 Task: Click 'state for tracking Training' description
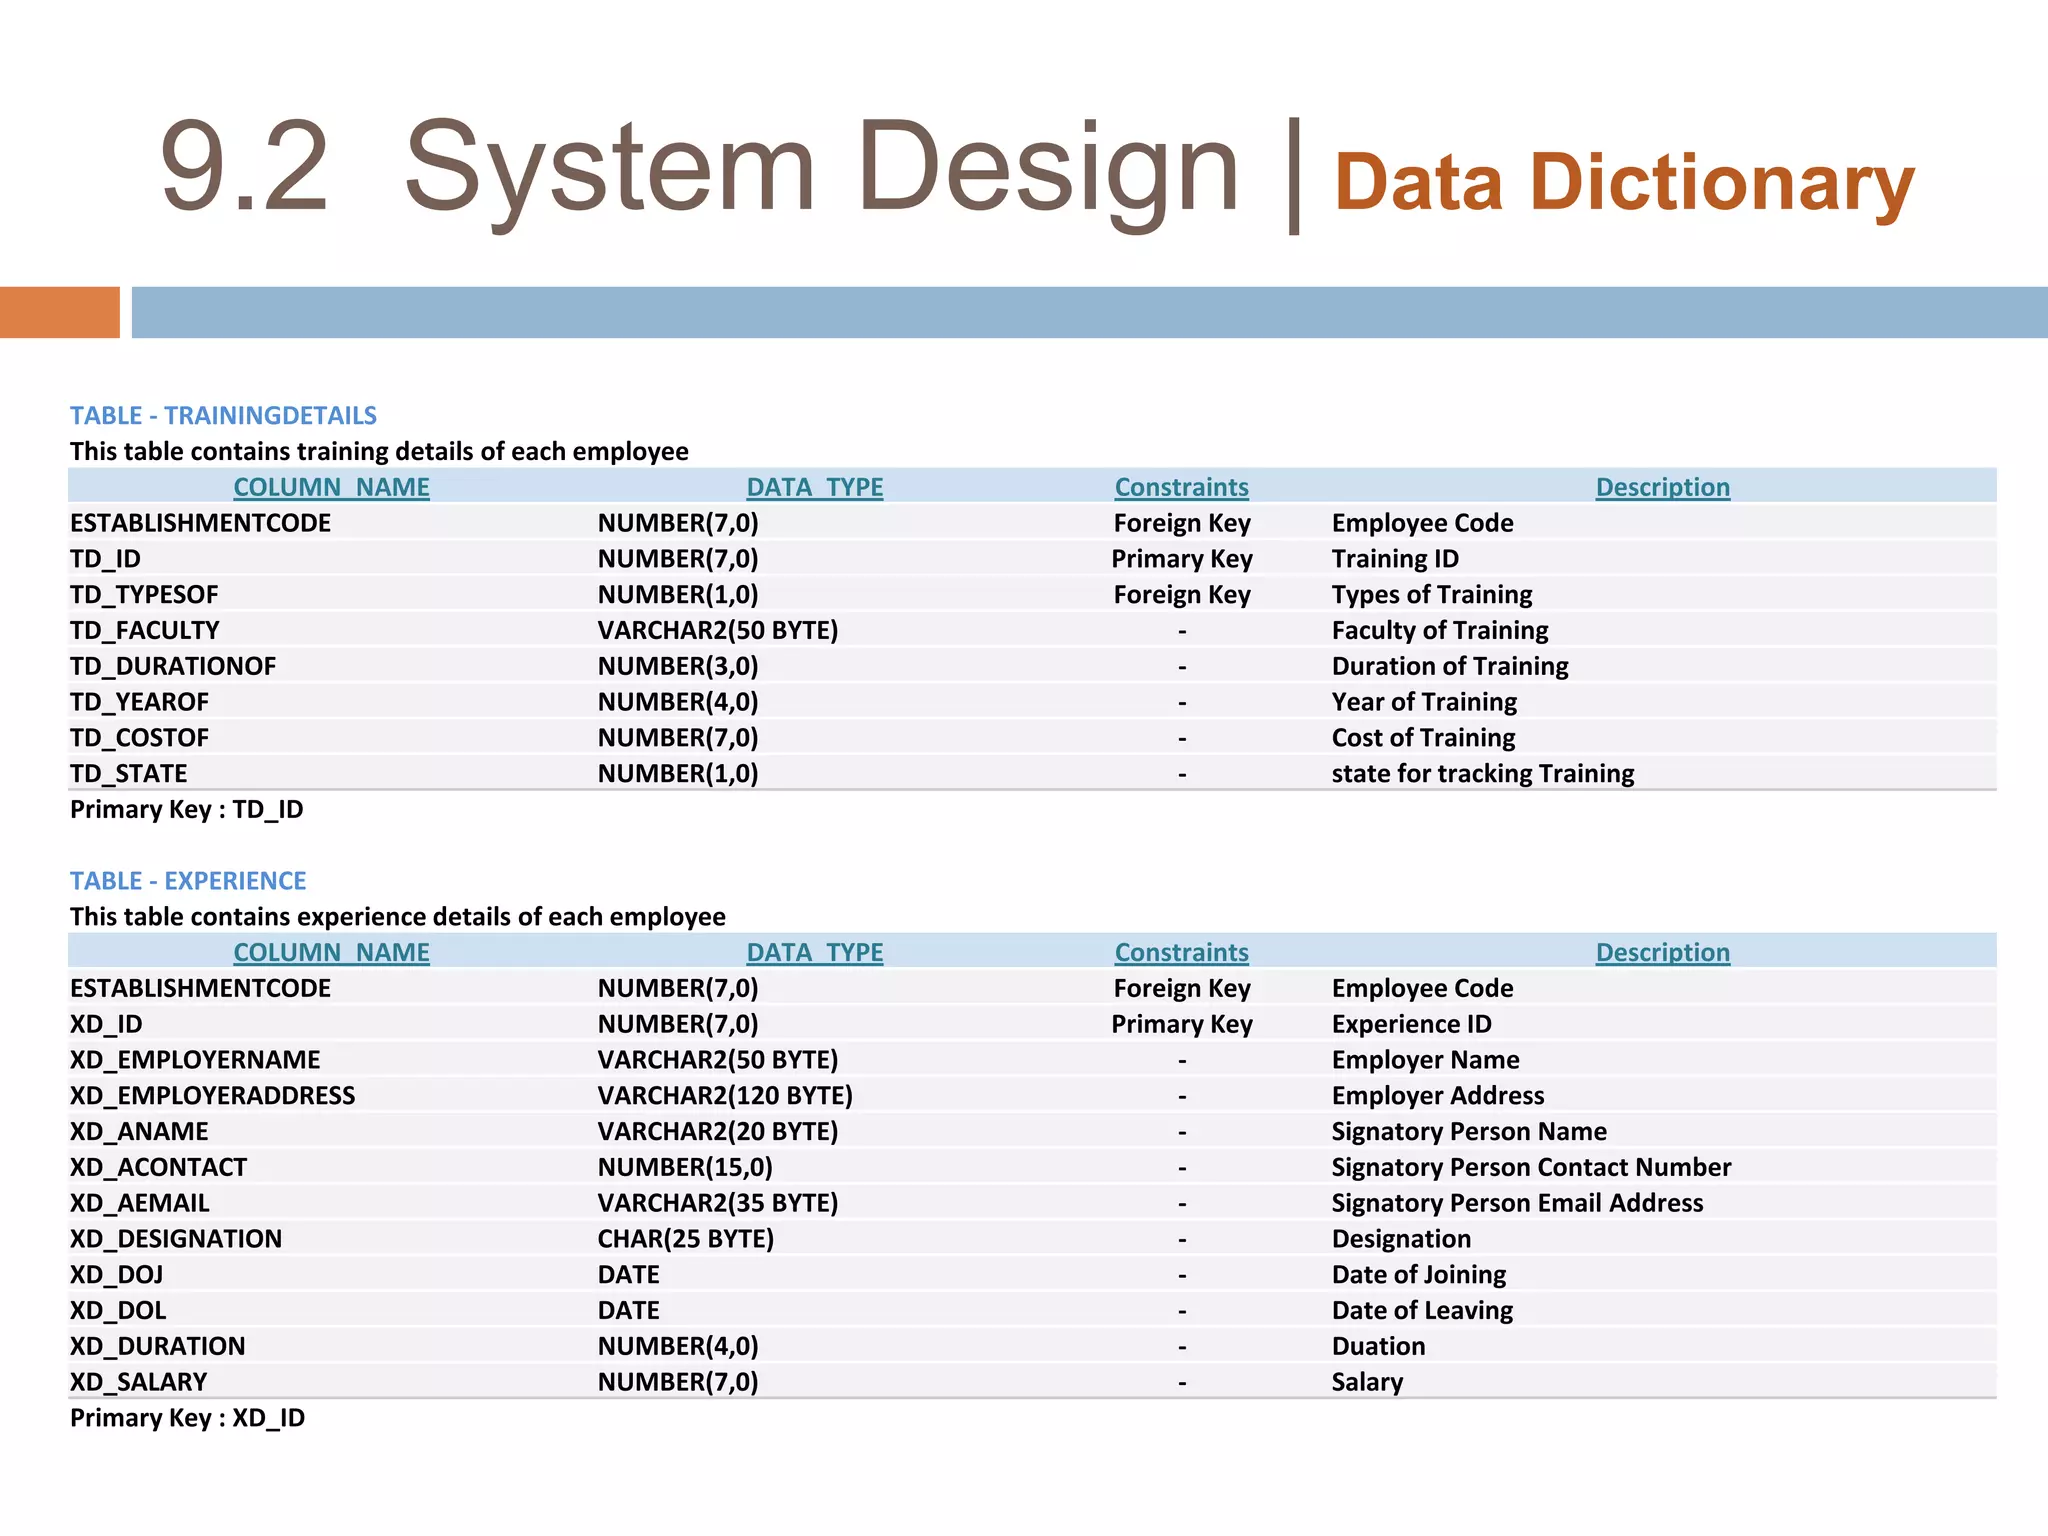coord(1483,774)
